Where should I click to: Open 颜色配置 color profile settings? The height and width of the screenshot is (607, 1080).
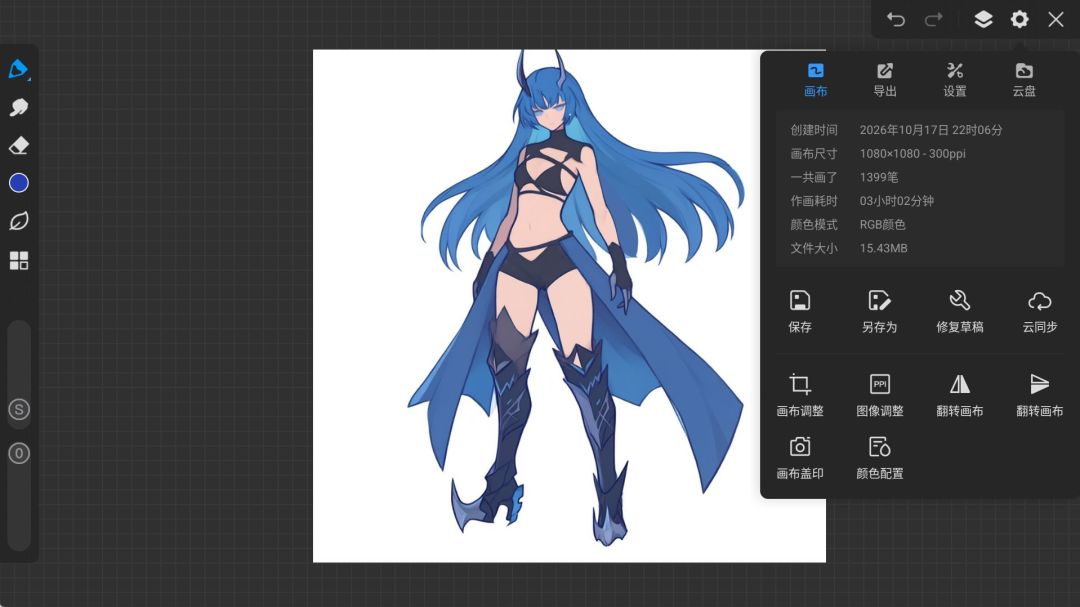pos(880,458)
